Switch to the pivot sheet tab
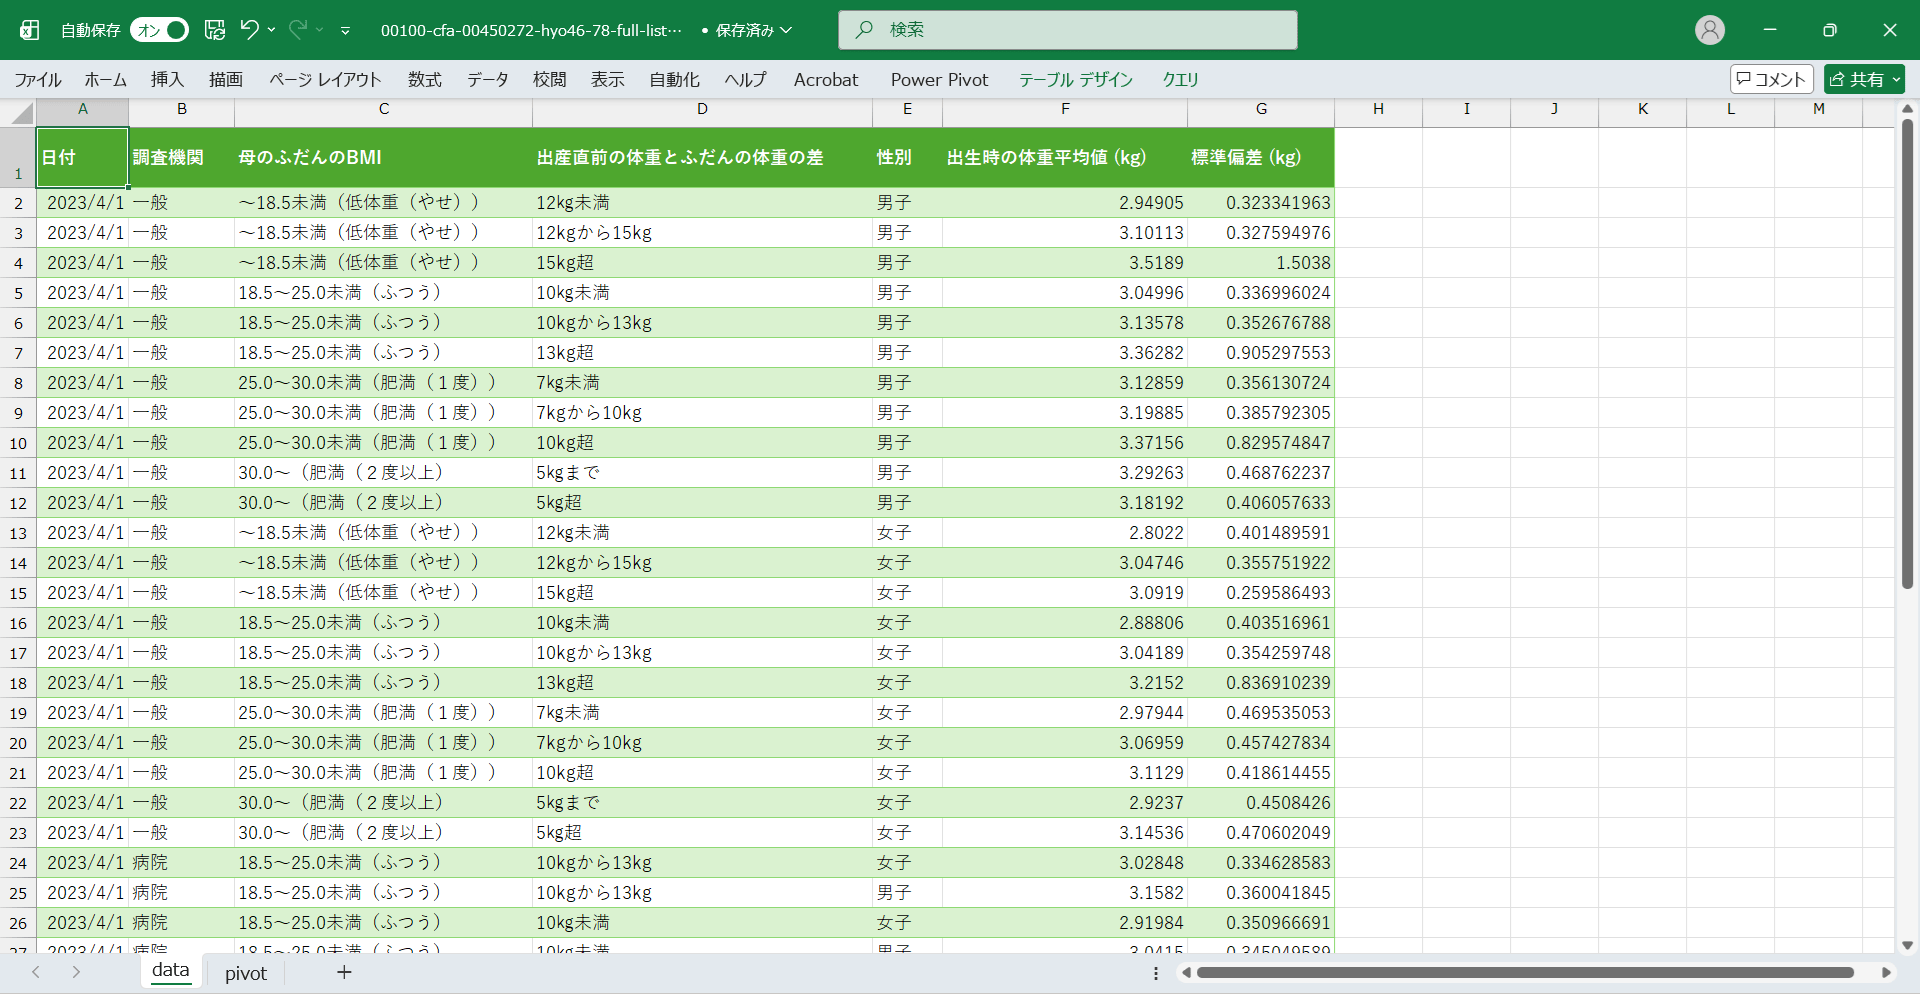The height and width of the screenshot is (994, 1920). pos(246,973)
